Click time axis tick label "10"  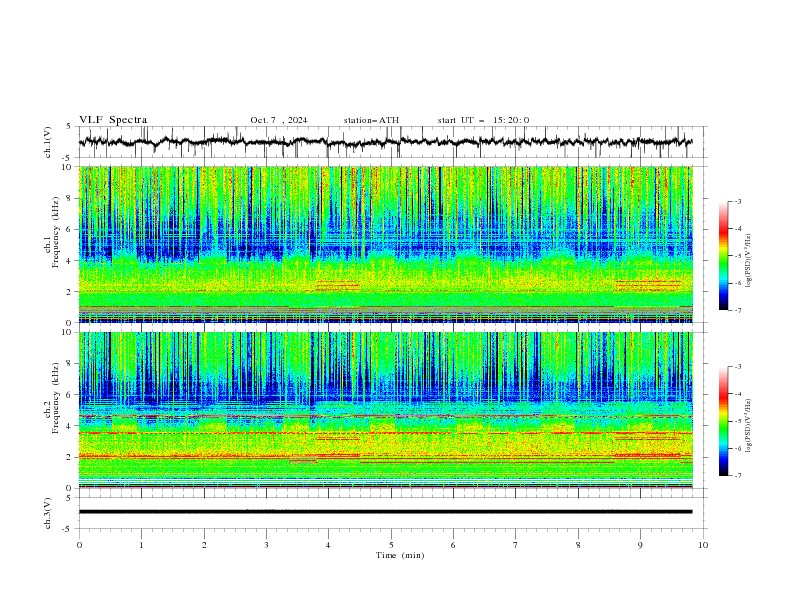point(703,545)
